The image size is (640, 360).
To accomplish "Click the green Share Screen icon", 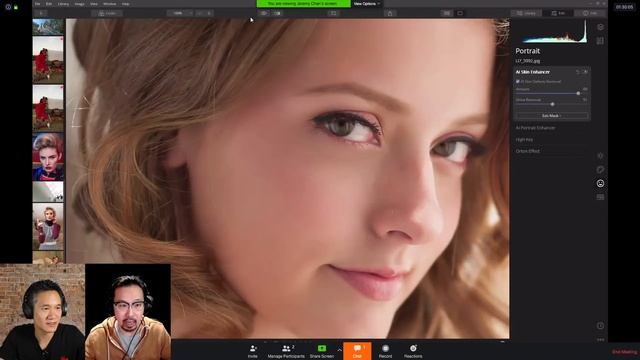I will (322, 348).
